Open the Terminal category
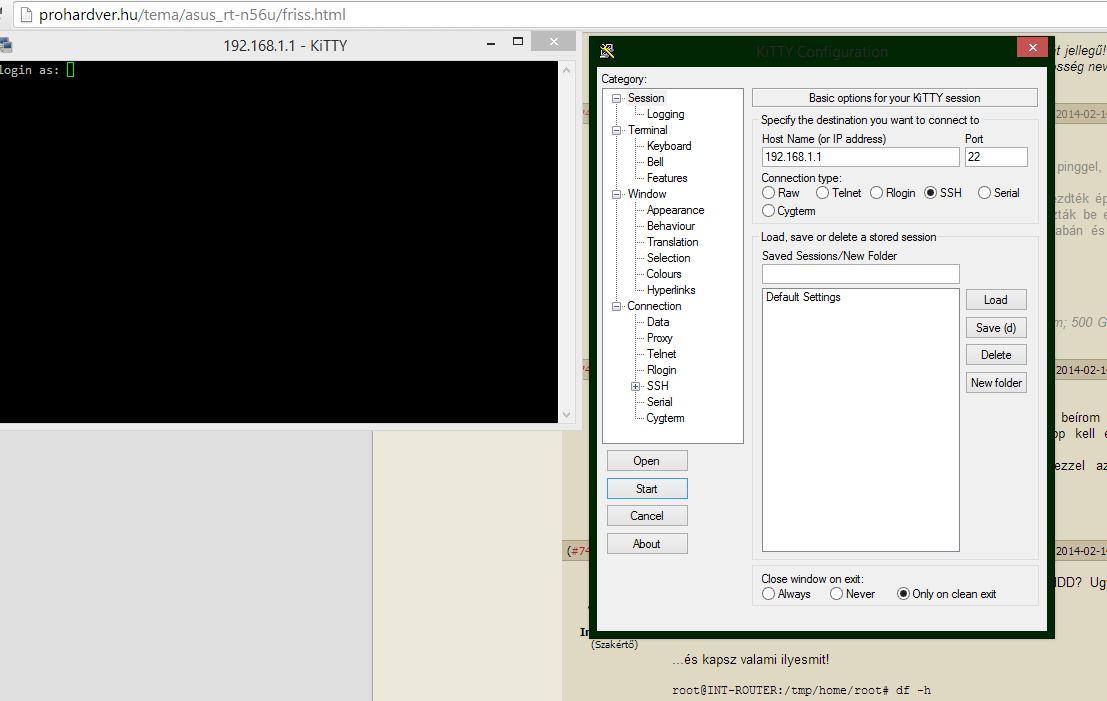 [647, 130]
